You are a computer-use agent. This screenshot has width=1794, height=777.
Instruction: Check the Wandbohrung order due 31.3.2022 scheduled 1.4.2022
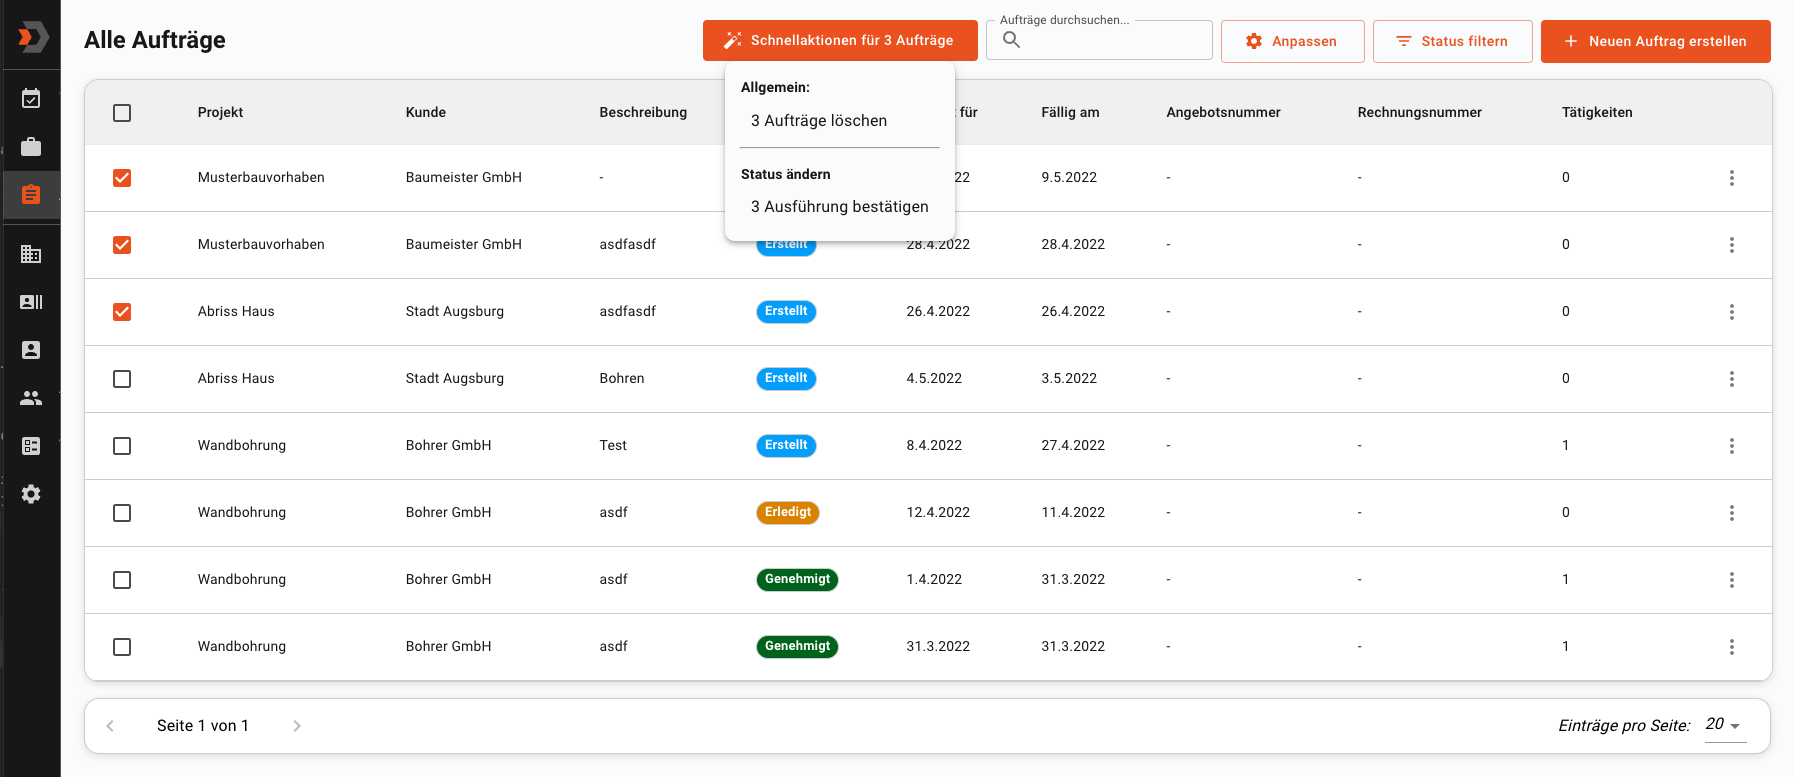click(x=122, y=580)
